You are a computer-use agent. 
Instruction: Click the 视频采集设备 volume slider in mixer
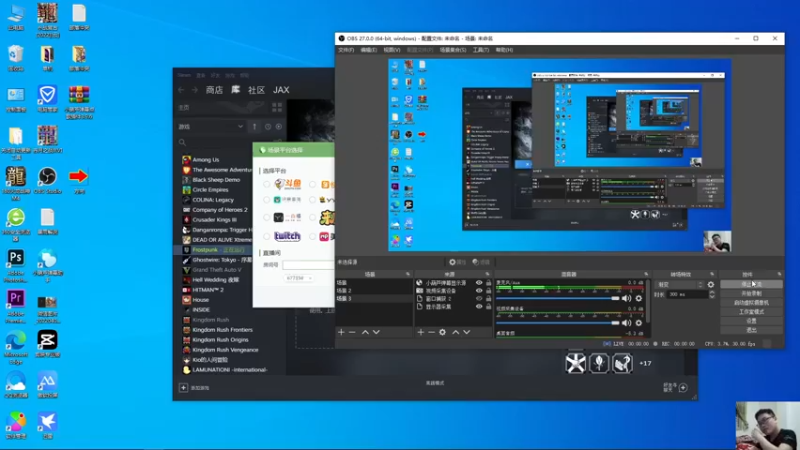(557, 323)
